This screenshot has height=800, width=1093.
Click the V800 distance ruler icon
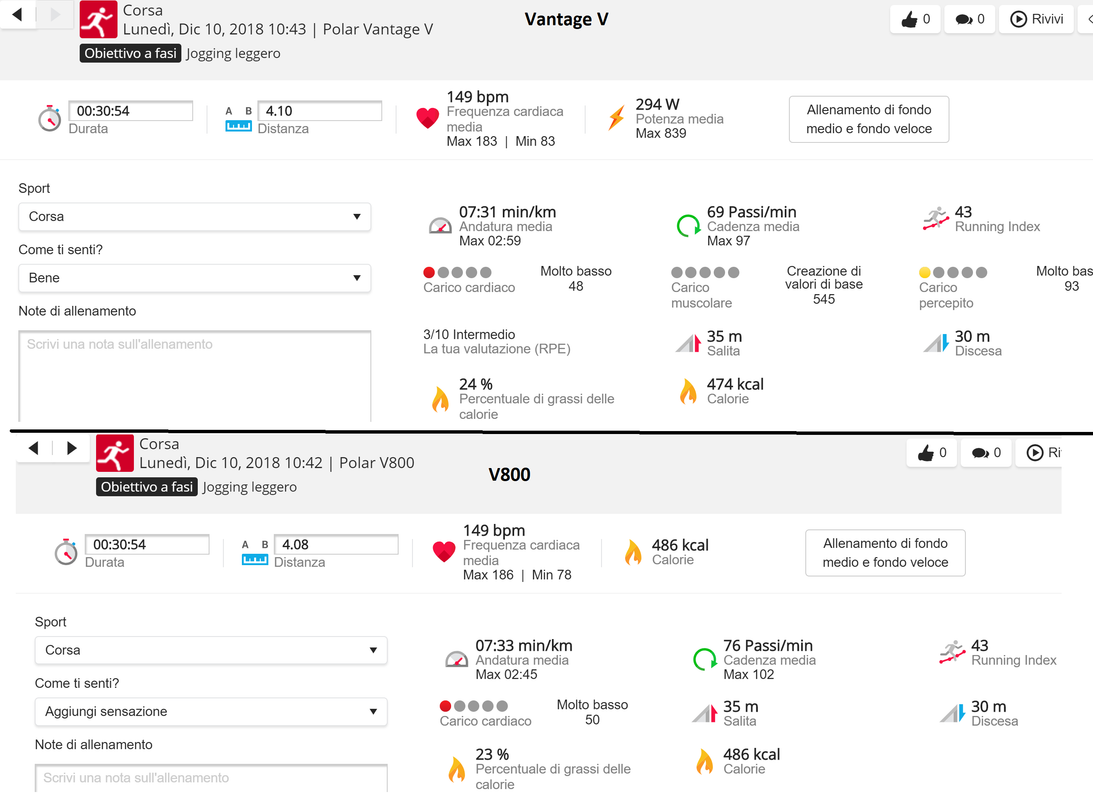[255, 560]
